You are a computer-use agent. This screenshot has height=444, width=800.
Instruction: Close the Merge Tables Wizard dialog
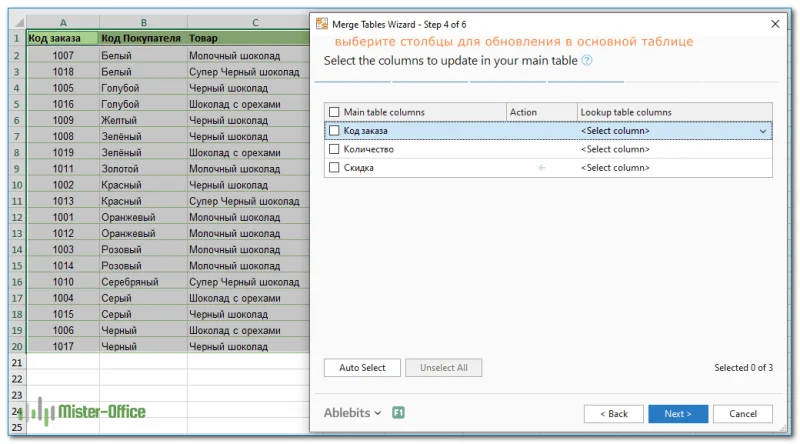click(x=774, y=23)
